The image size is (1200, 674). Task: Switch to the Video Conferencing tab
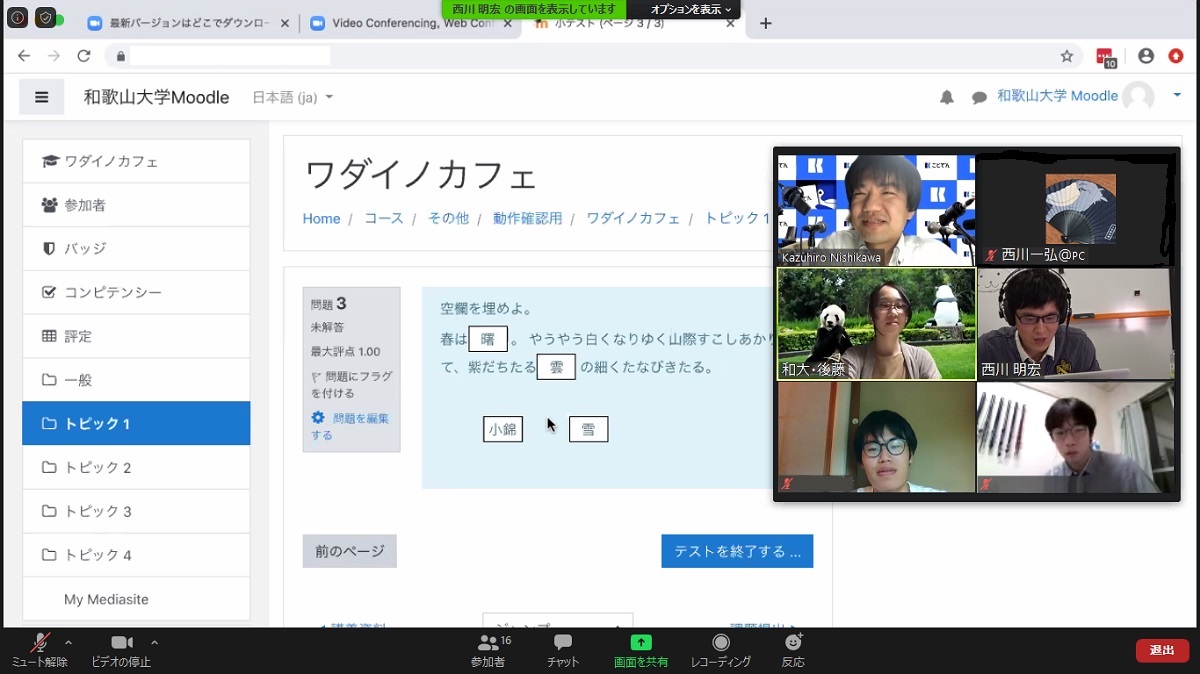click(411, 23)
